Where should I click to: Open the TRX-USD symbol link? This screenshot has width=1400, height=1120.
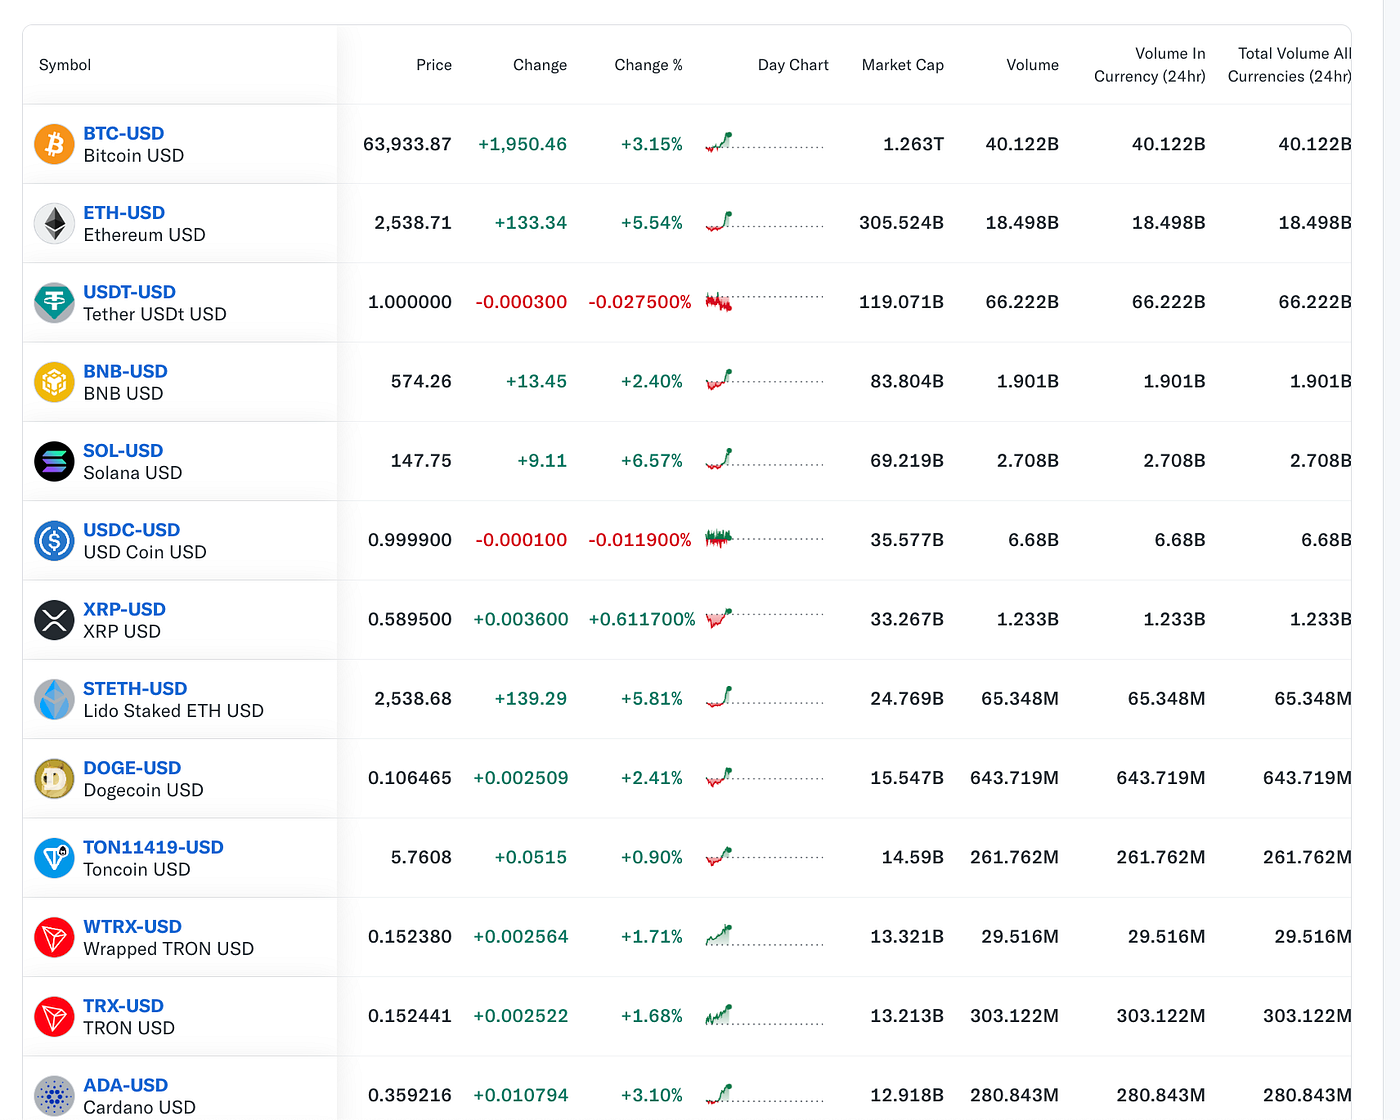tap(123, 1005)
